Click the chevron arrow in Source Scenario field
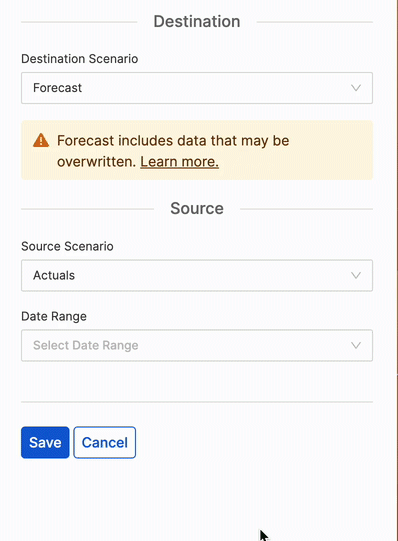The height and width of the screenshot is (541, 398). 356,275
